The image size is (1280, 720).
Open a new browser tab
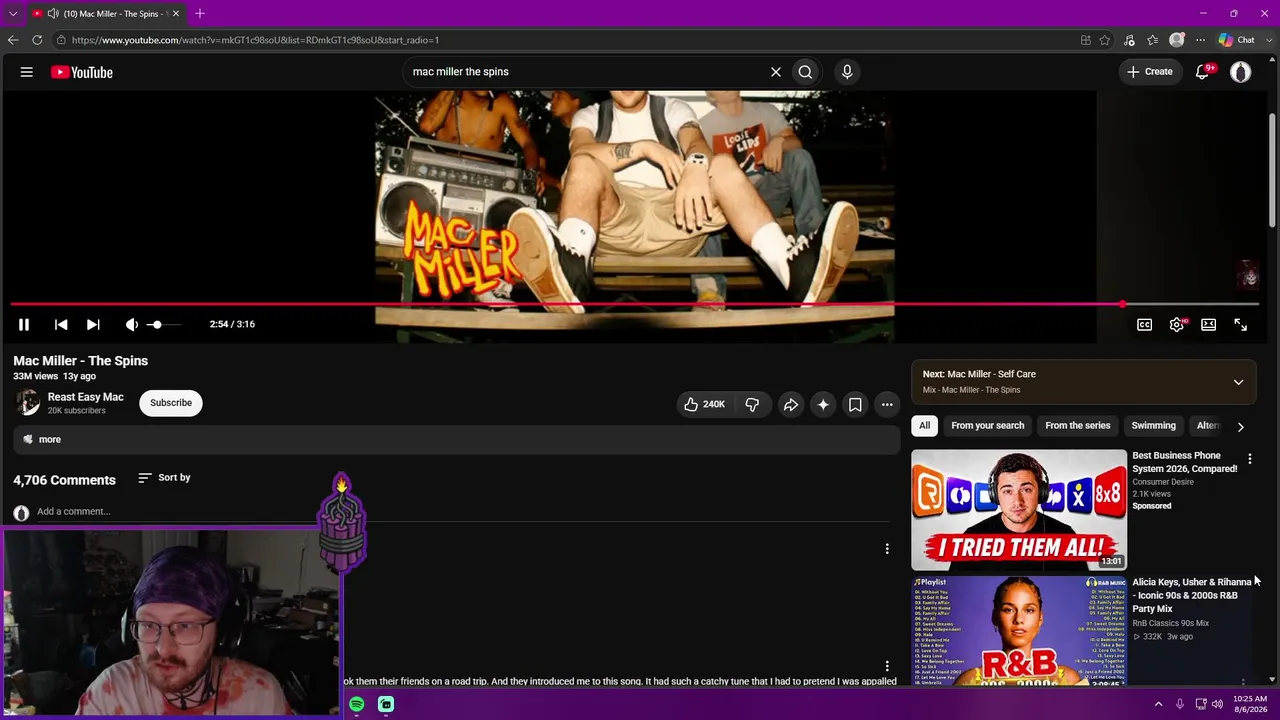coord(200,14)
